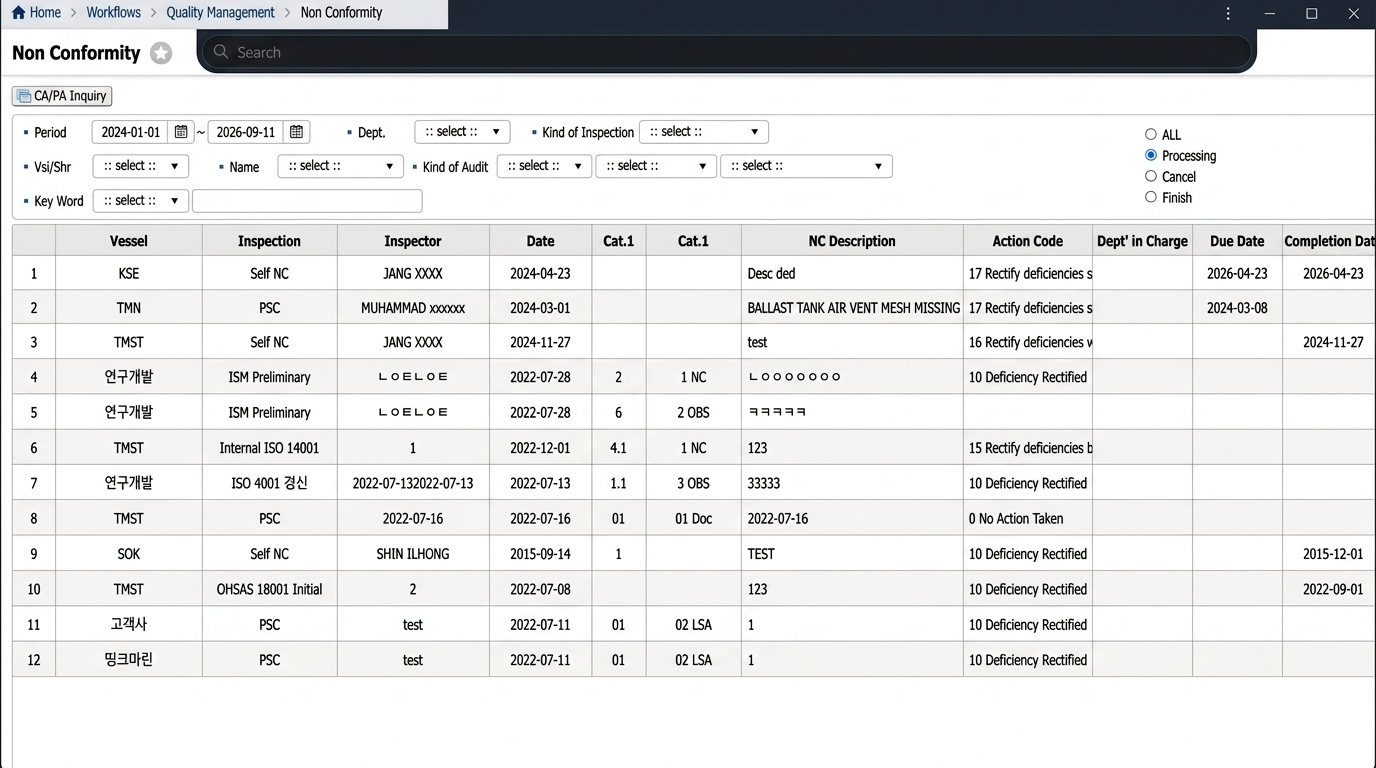Select the TMN vessel cell
Viewport: 1376px width, 768px height.
click(129, 308)
